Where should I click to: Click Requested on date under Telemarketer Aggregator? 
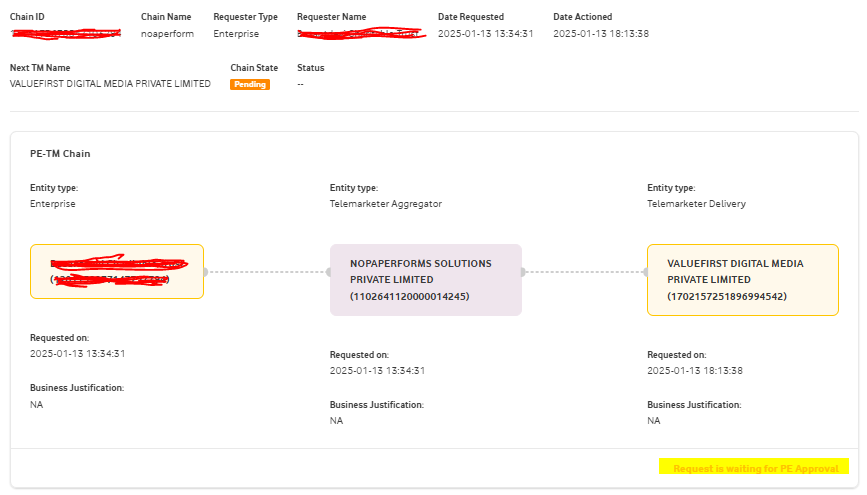377,371
